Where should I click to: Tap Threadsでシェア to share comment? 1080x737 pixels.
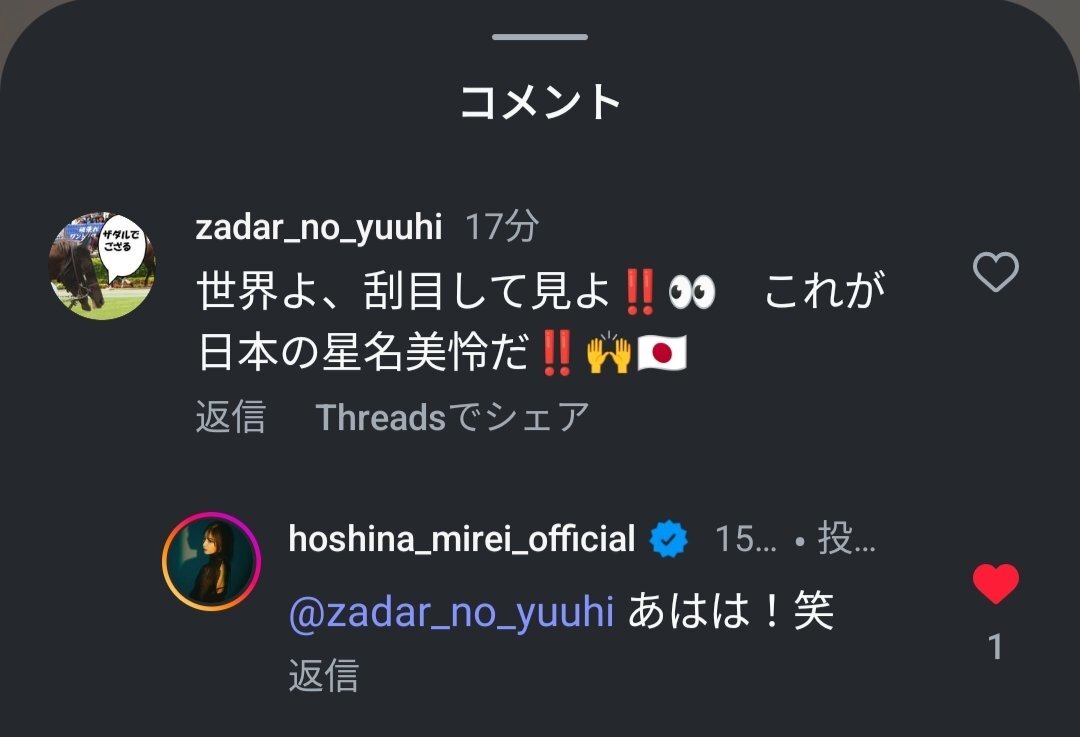click(453, 417)
